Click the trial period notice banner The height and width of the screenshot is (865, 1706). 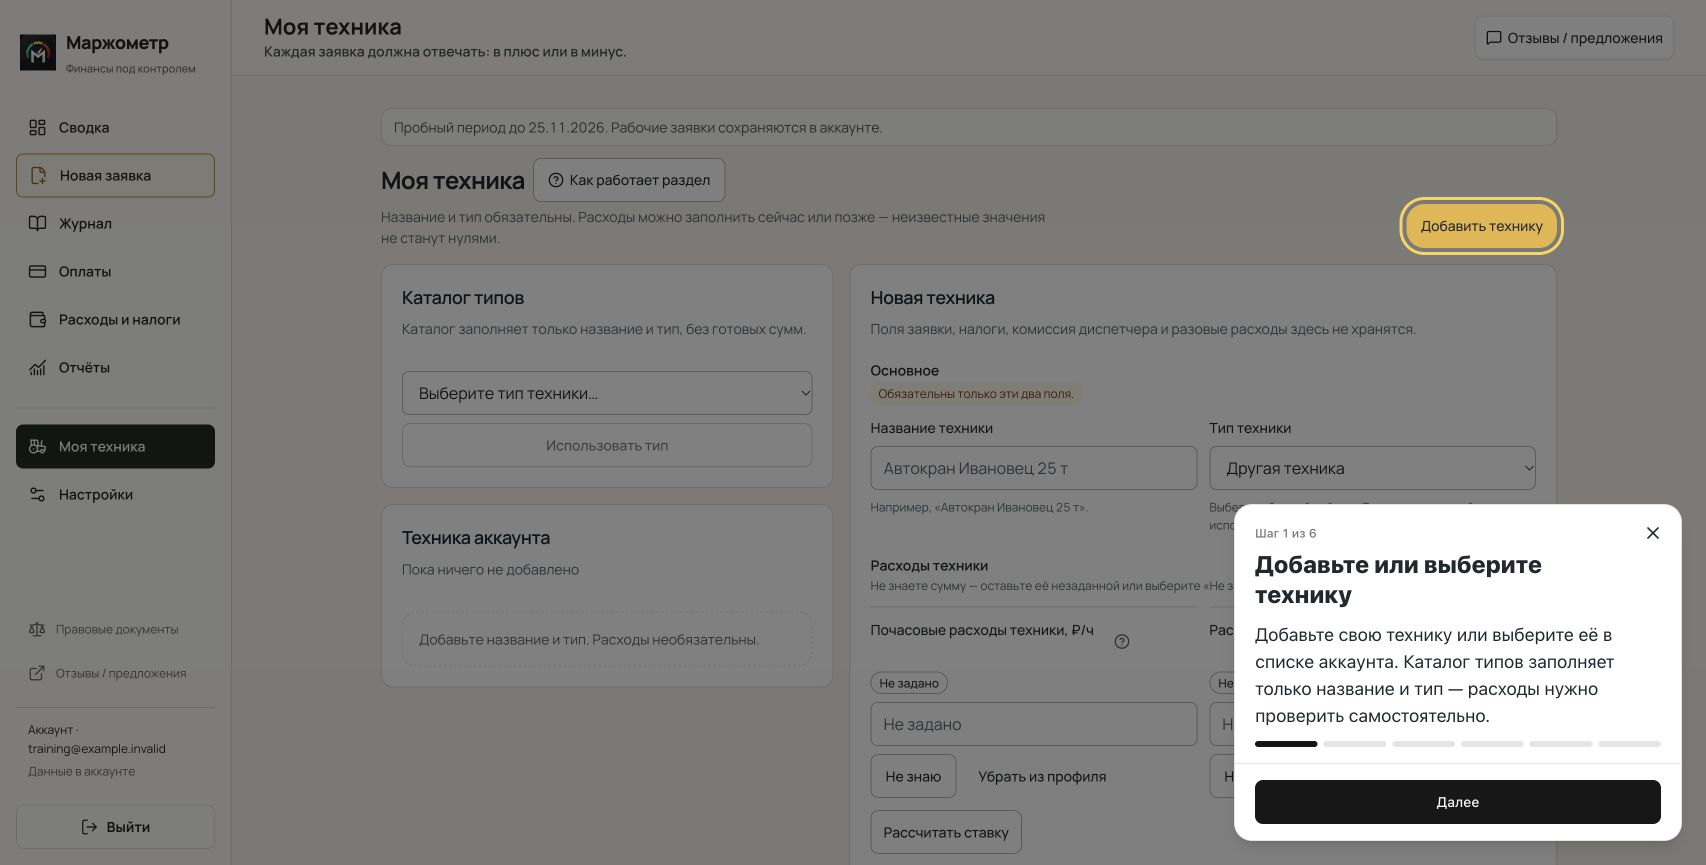coord(968,127)
